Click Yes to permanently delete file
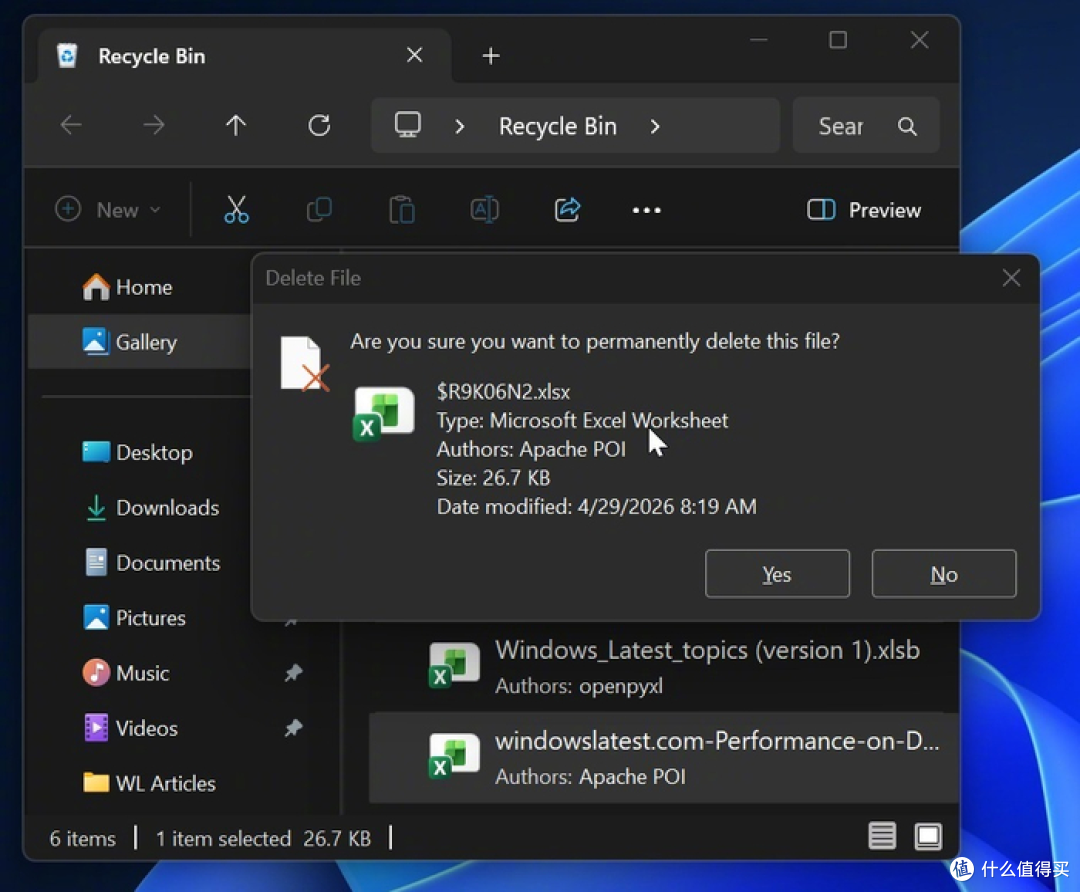This screenshot has height=892, width=1080. 777,574
